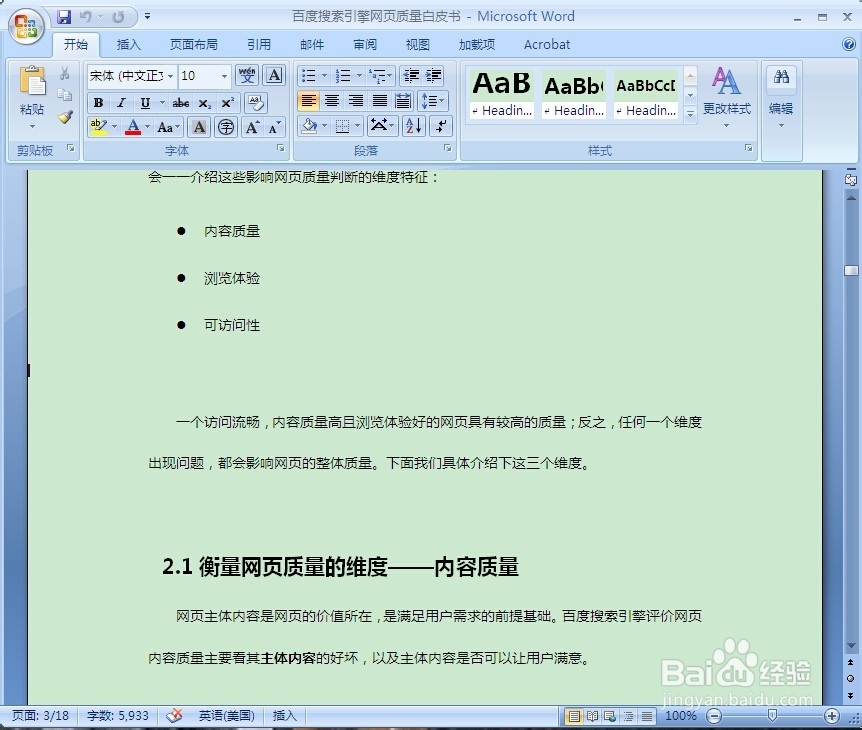Screen dimensions: 862x730
Task: Zoom out with the minus button
Action: (714, 716)
